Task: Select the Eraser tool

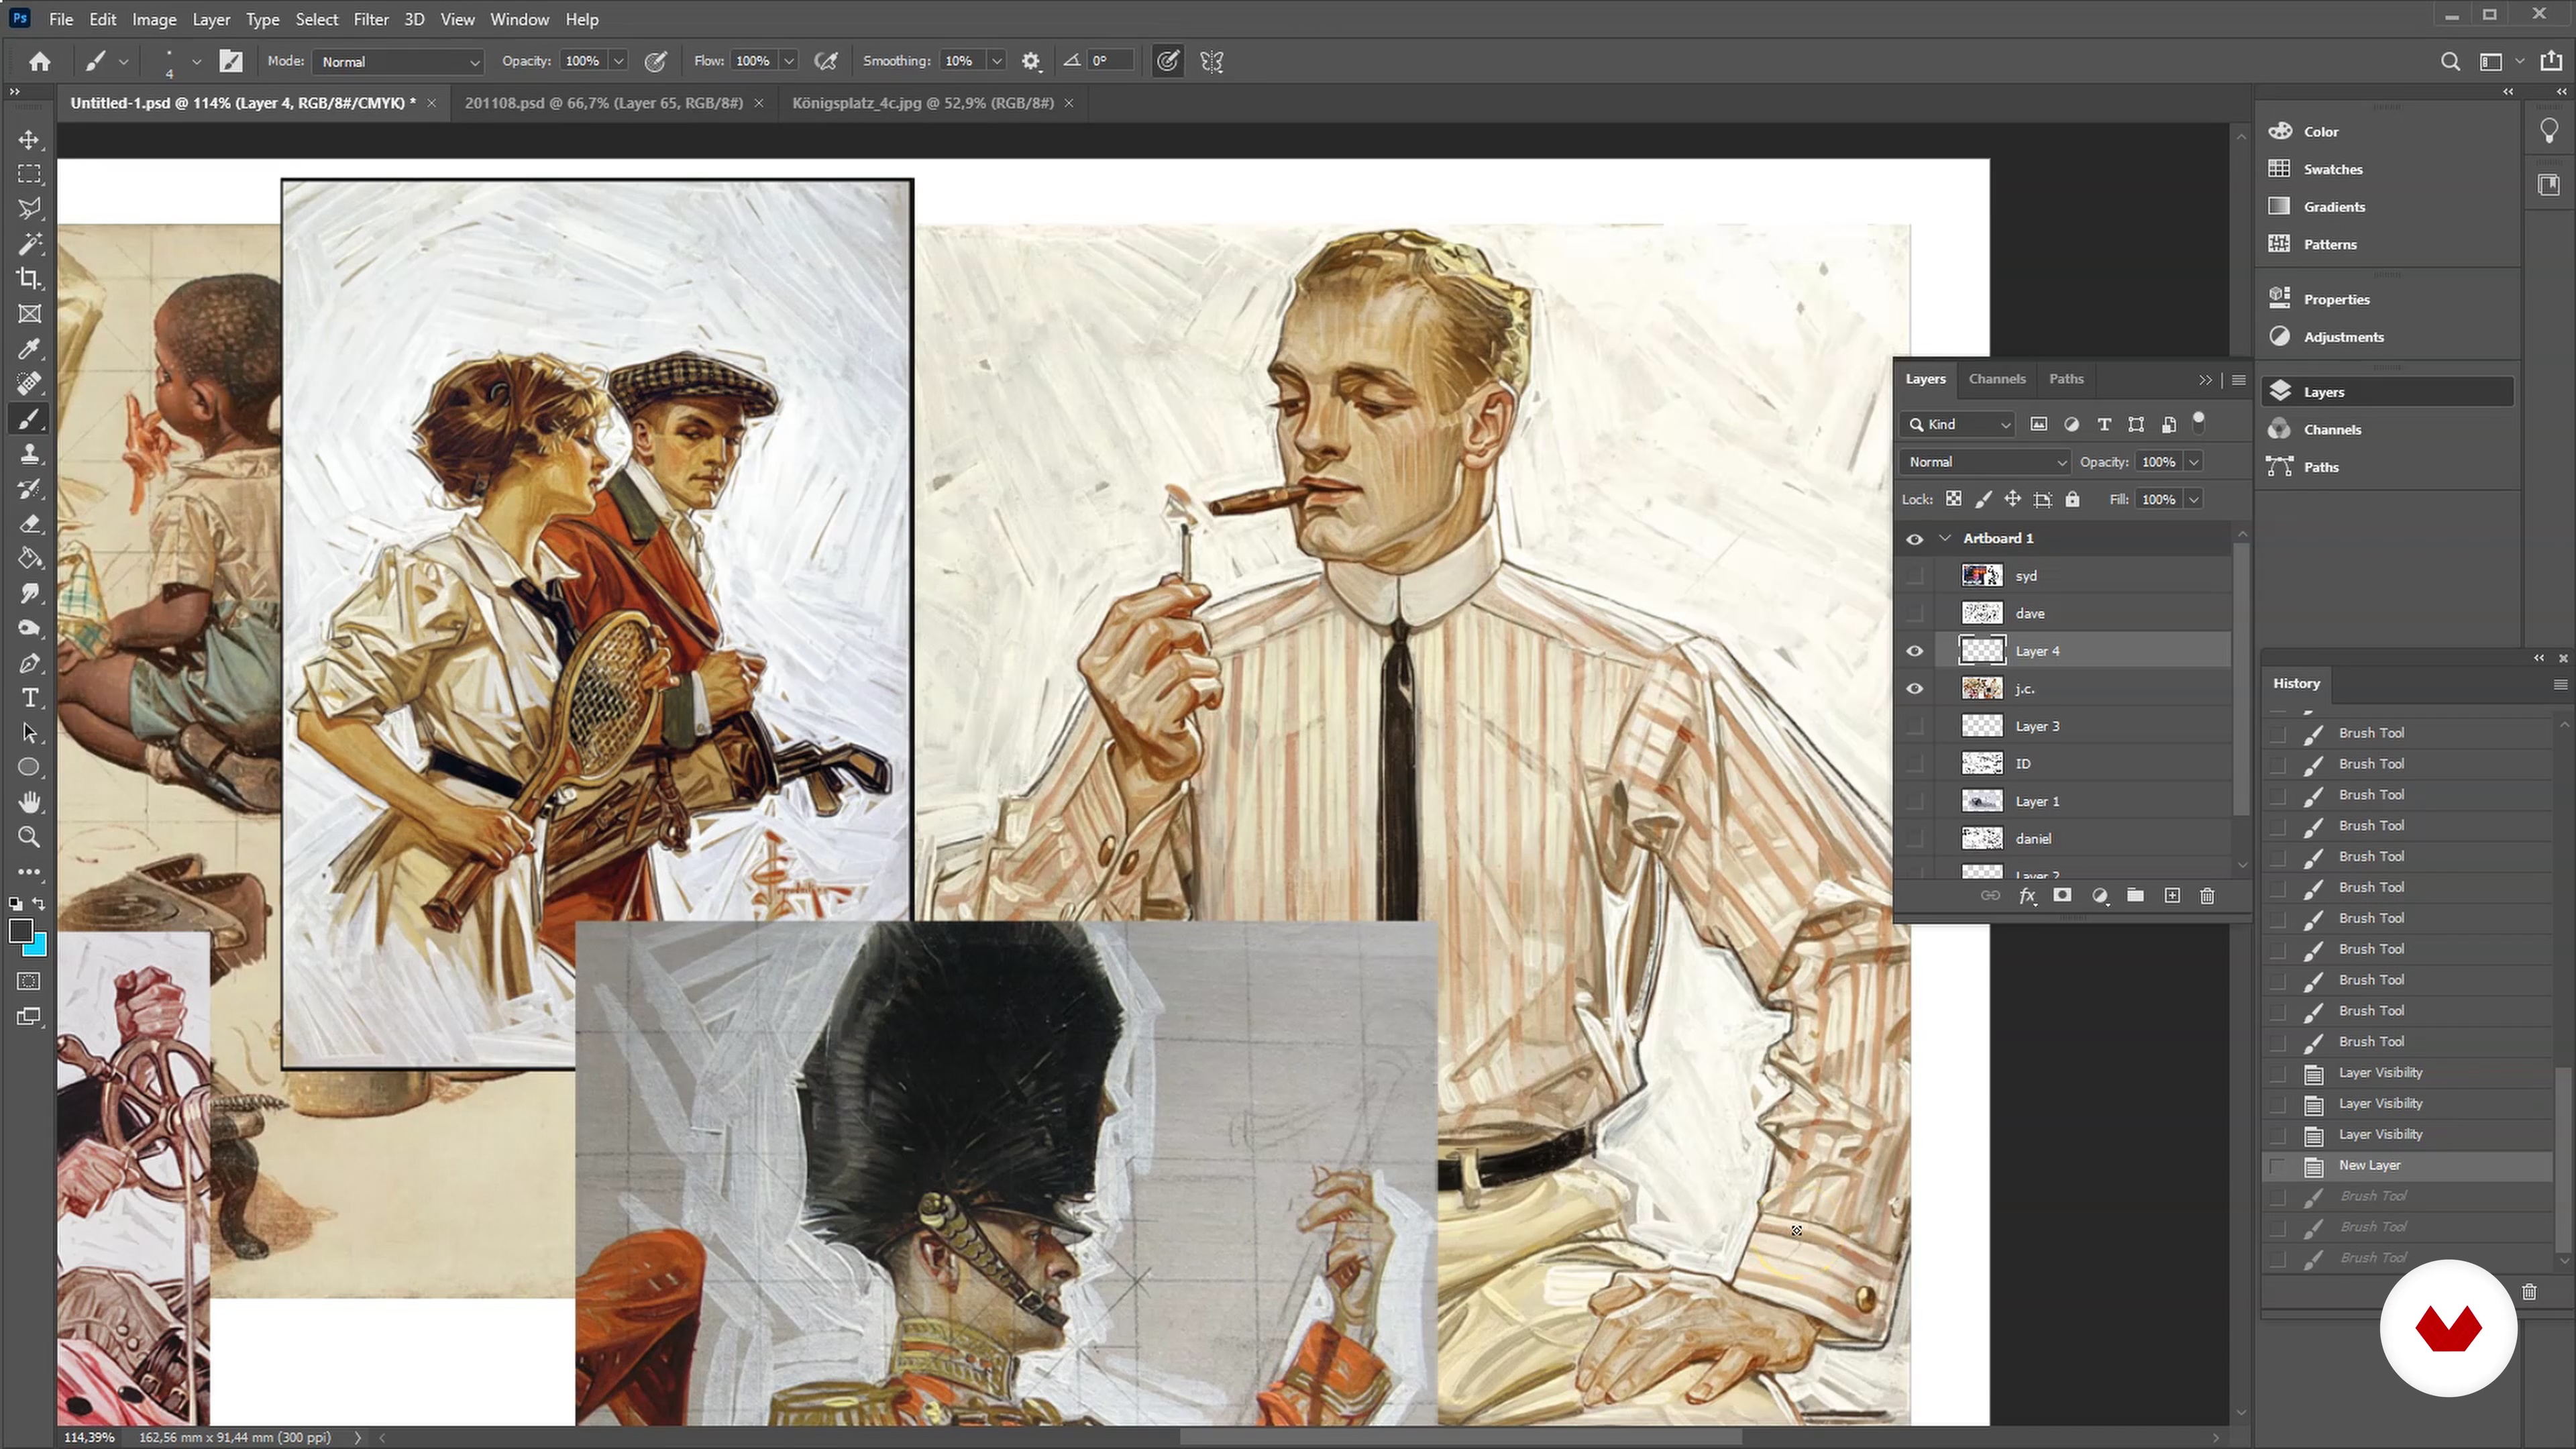Action: [29, 523]
